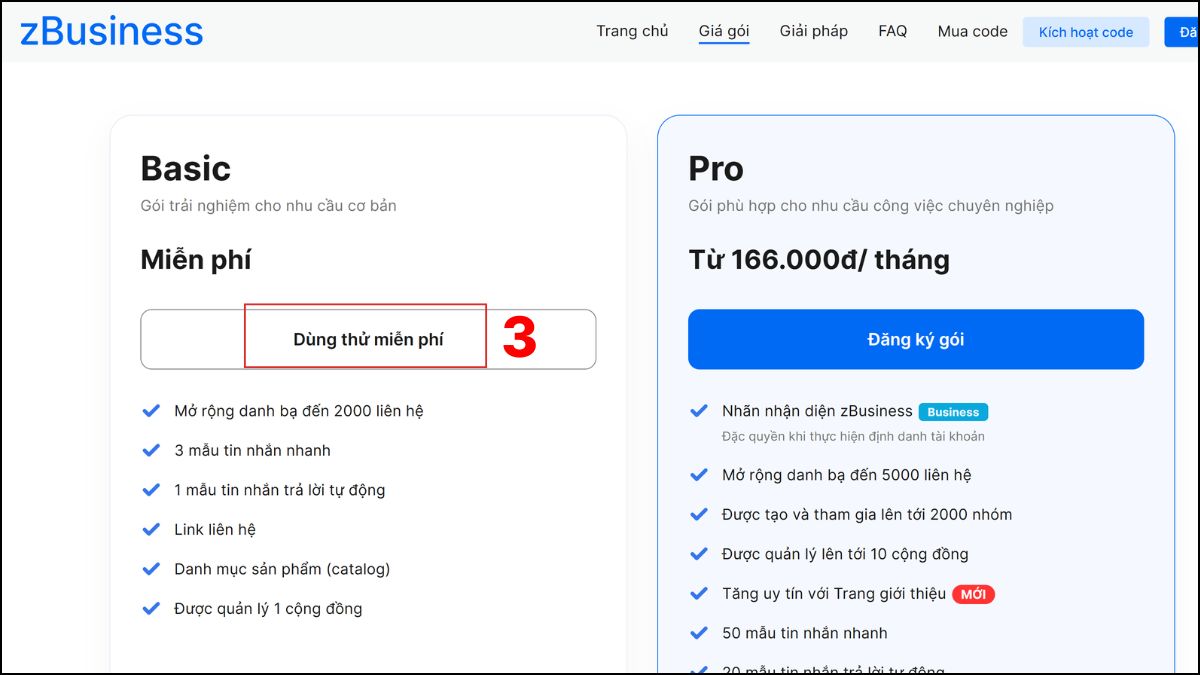Click "Dùng thử miễn phí" in the Basic plan

365,339
